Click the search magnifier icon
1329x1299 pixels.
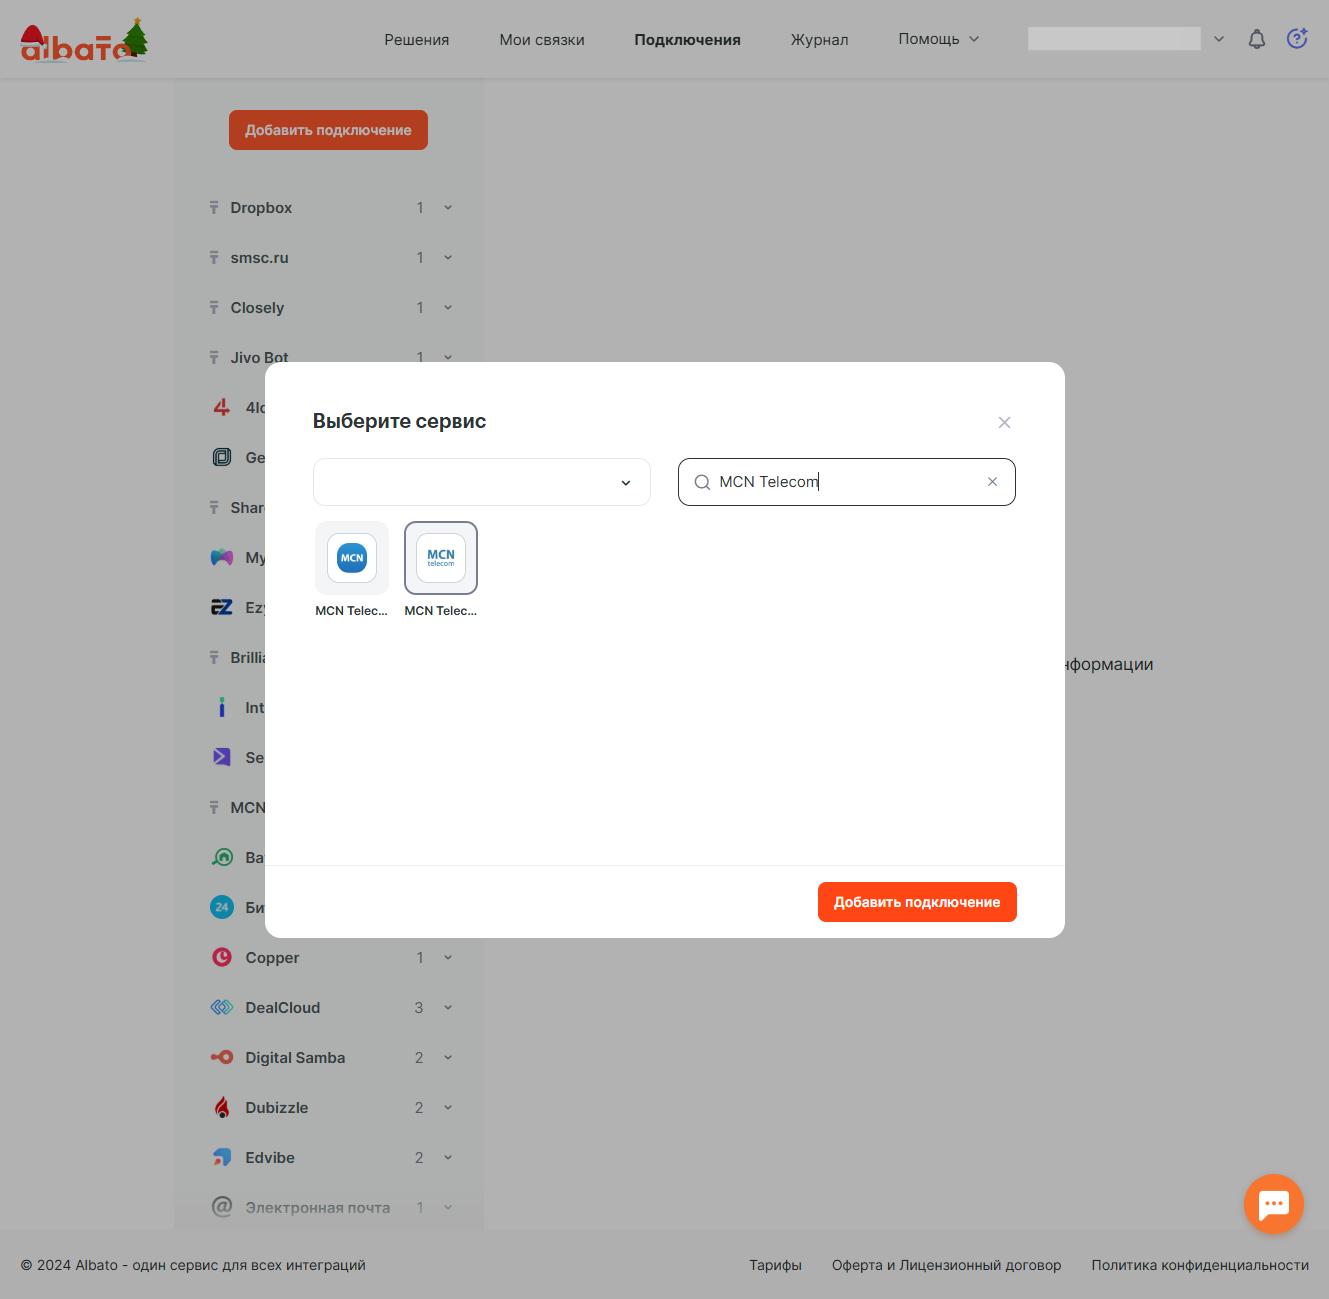tap(702, 482)
